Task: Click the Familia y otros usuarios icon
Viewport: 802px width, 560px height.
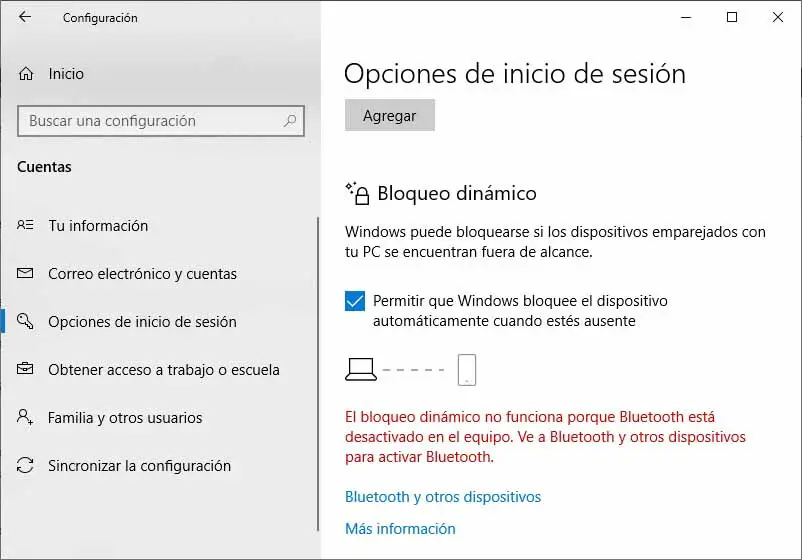Action: click(x=26, y=418)
